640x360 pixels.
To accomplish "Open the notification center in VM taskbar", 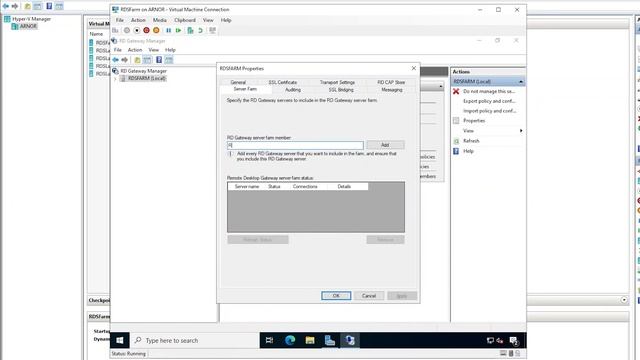I will [x=514, y=340].
